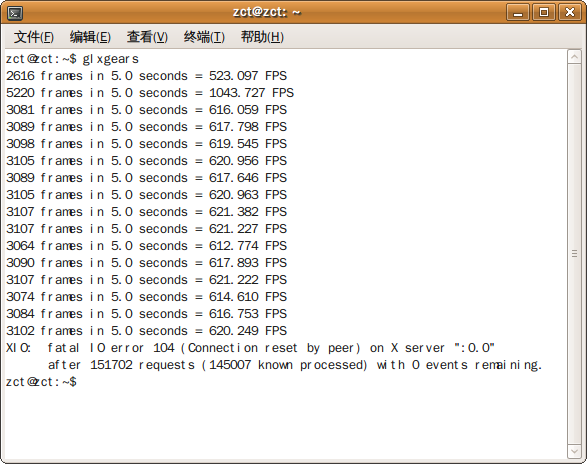The image size is (587, 464).
Task: Click the zct@zct: ~ title bar text
Action: tap(267, 12)
